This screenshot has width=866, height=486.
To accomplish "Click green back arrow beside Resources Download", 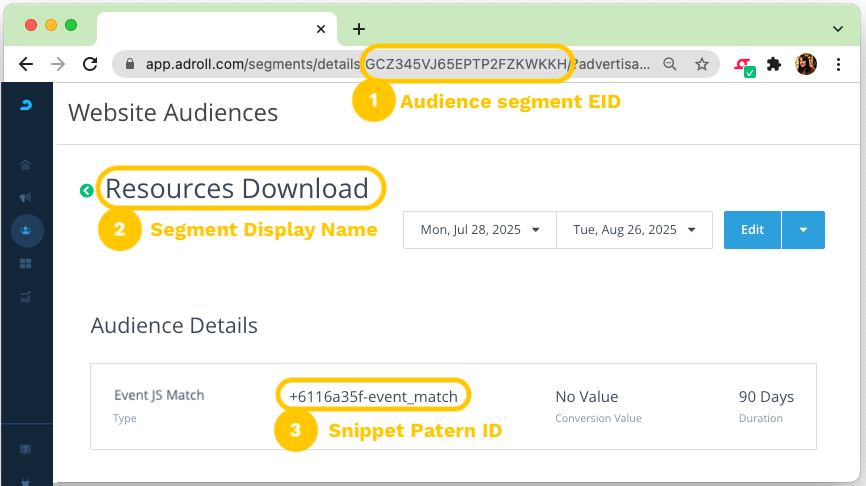I will click(87, 190).
